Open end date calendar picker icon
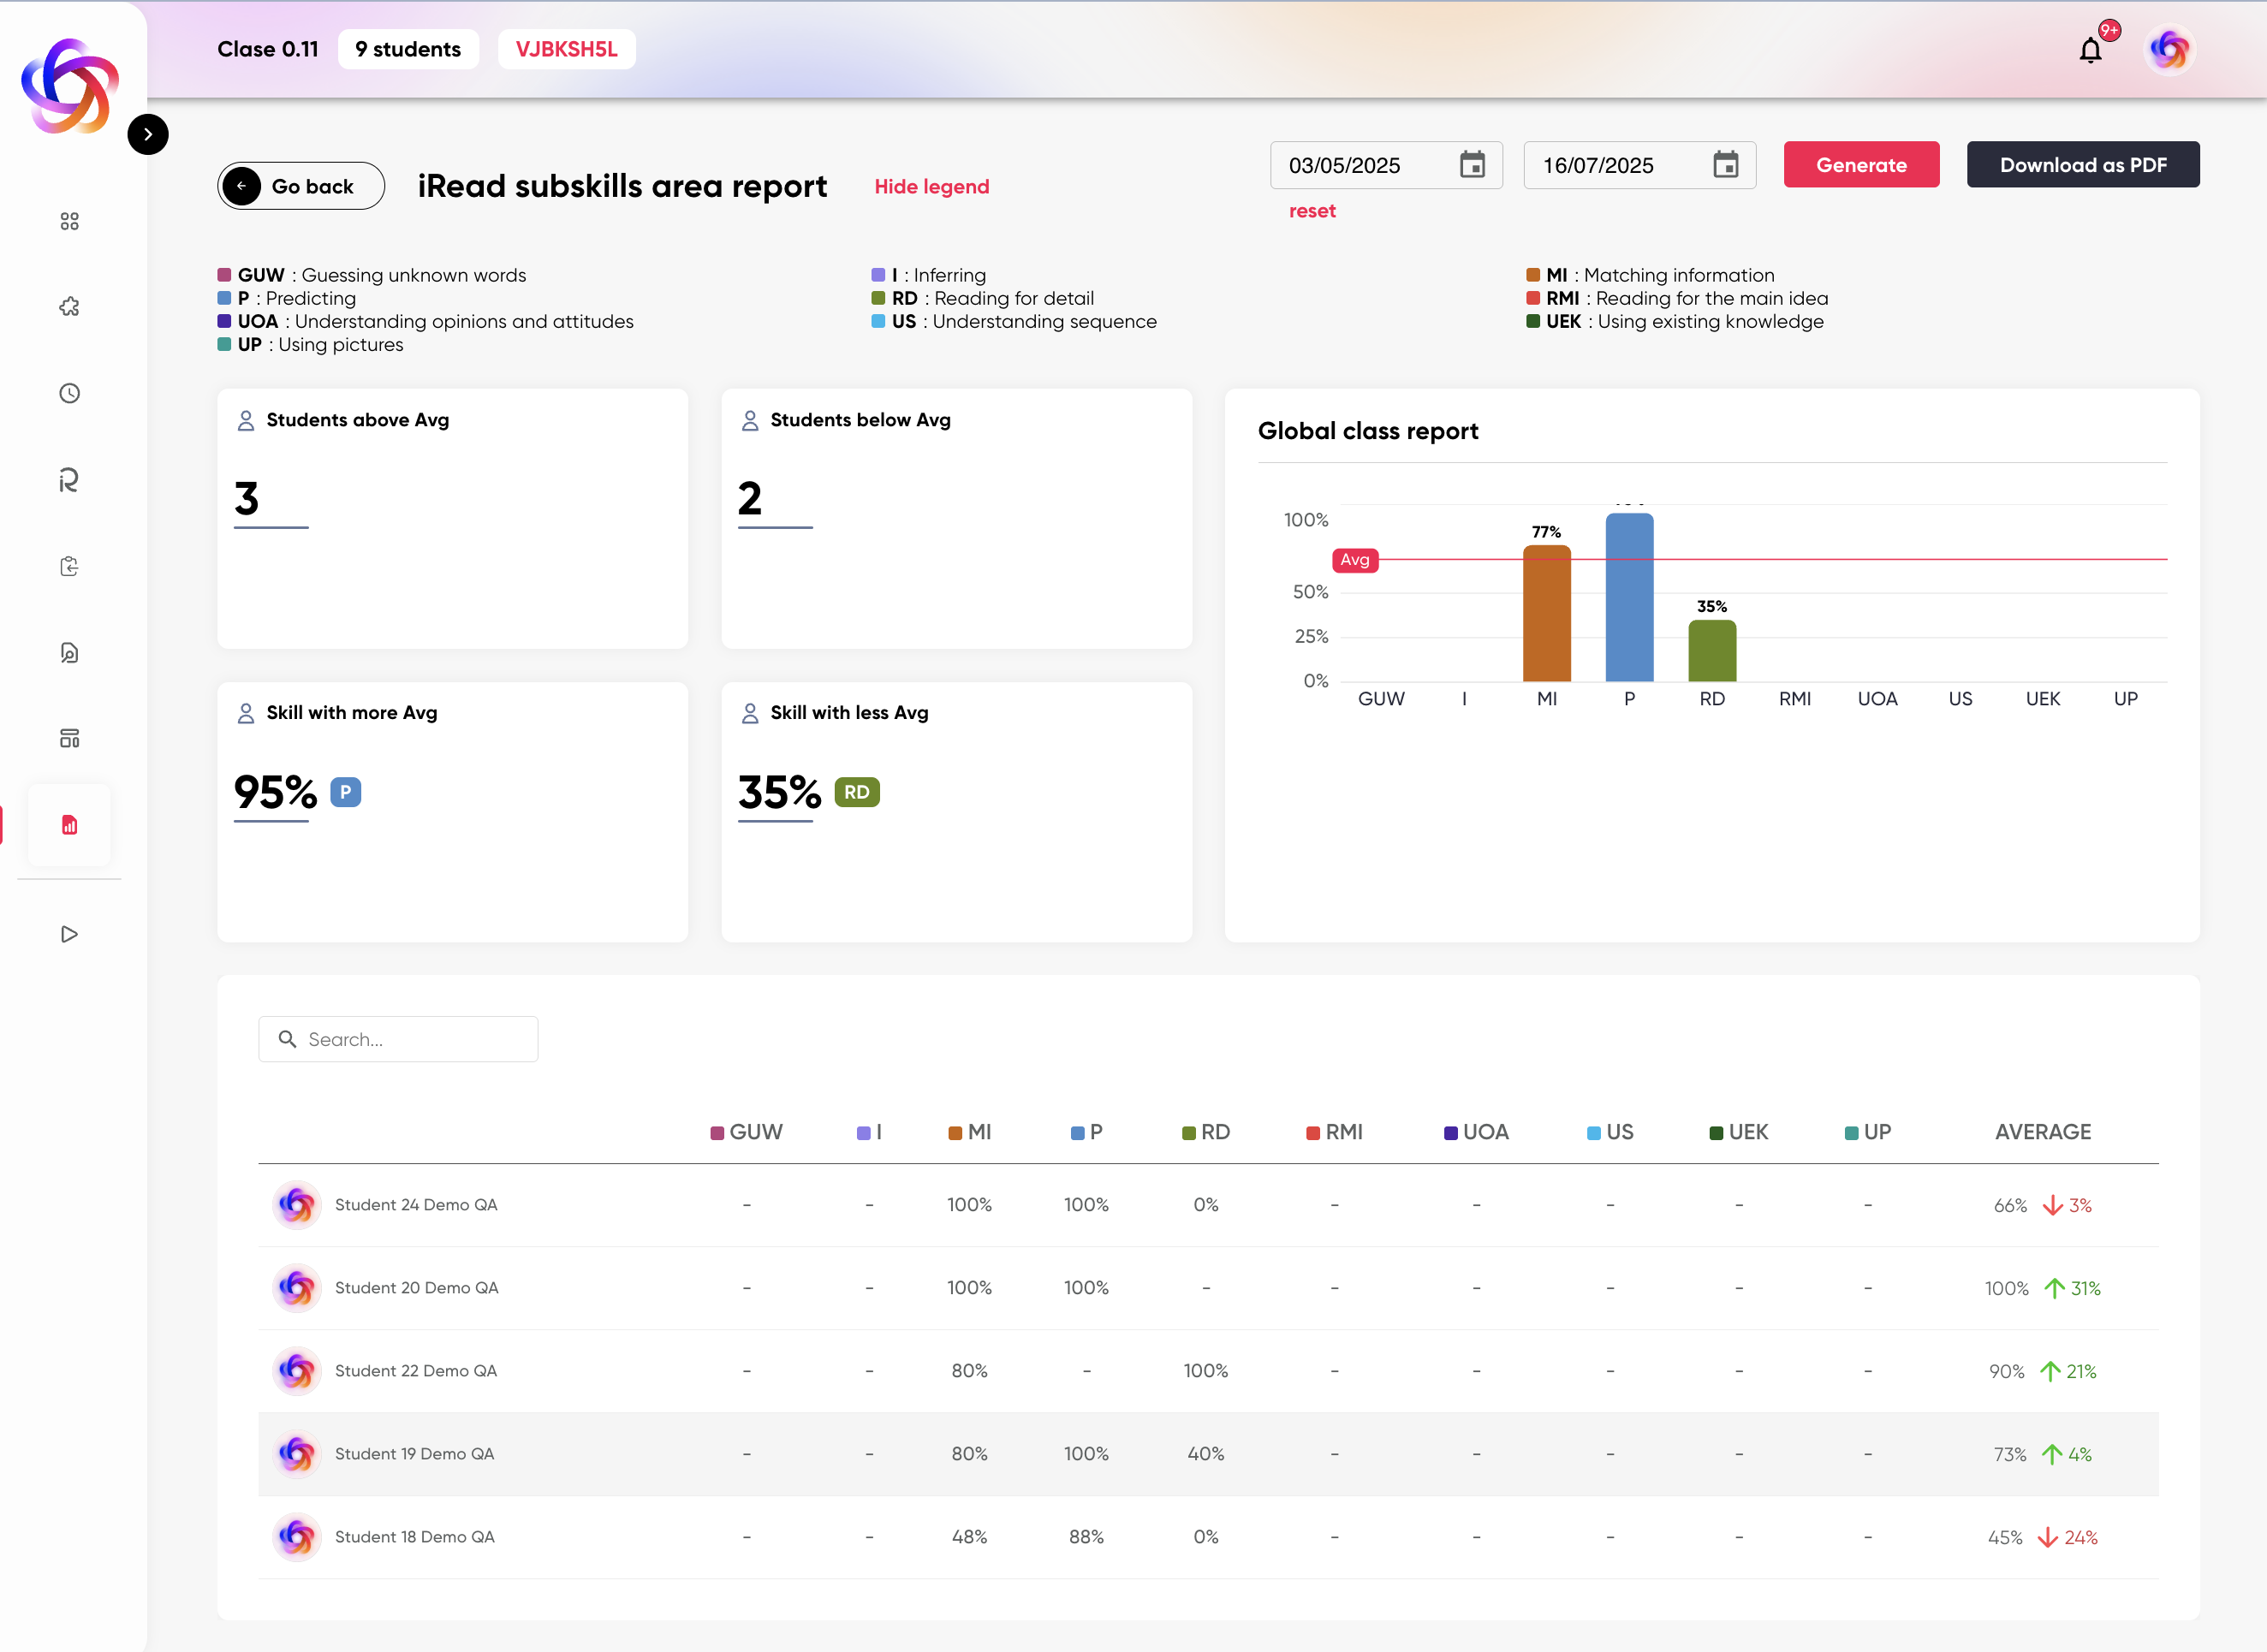This screenshot has height=1652, width=2267. (1726, 165)
